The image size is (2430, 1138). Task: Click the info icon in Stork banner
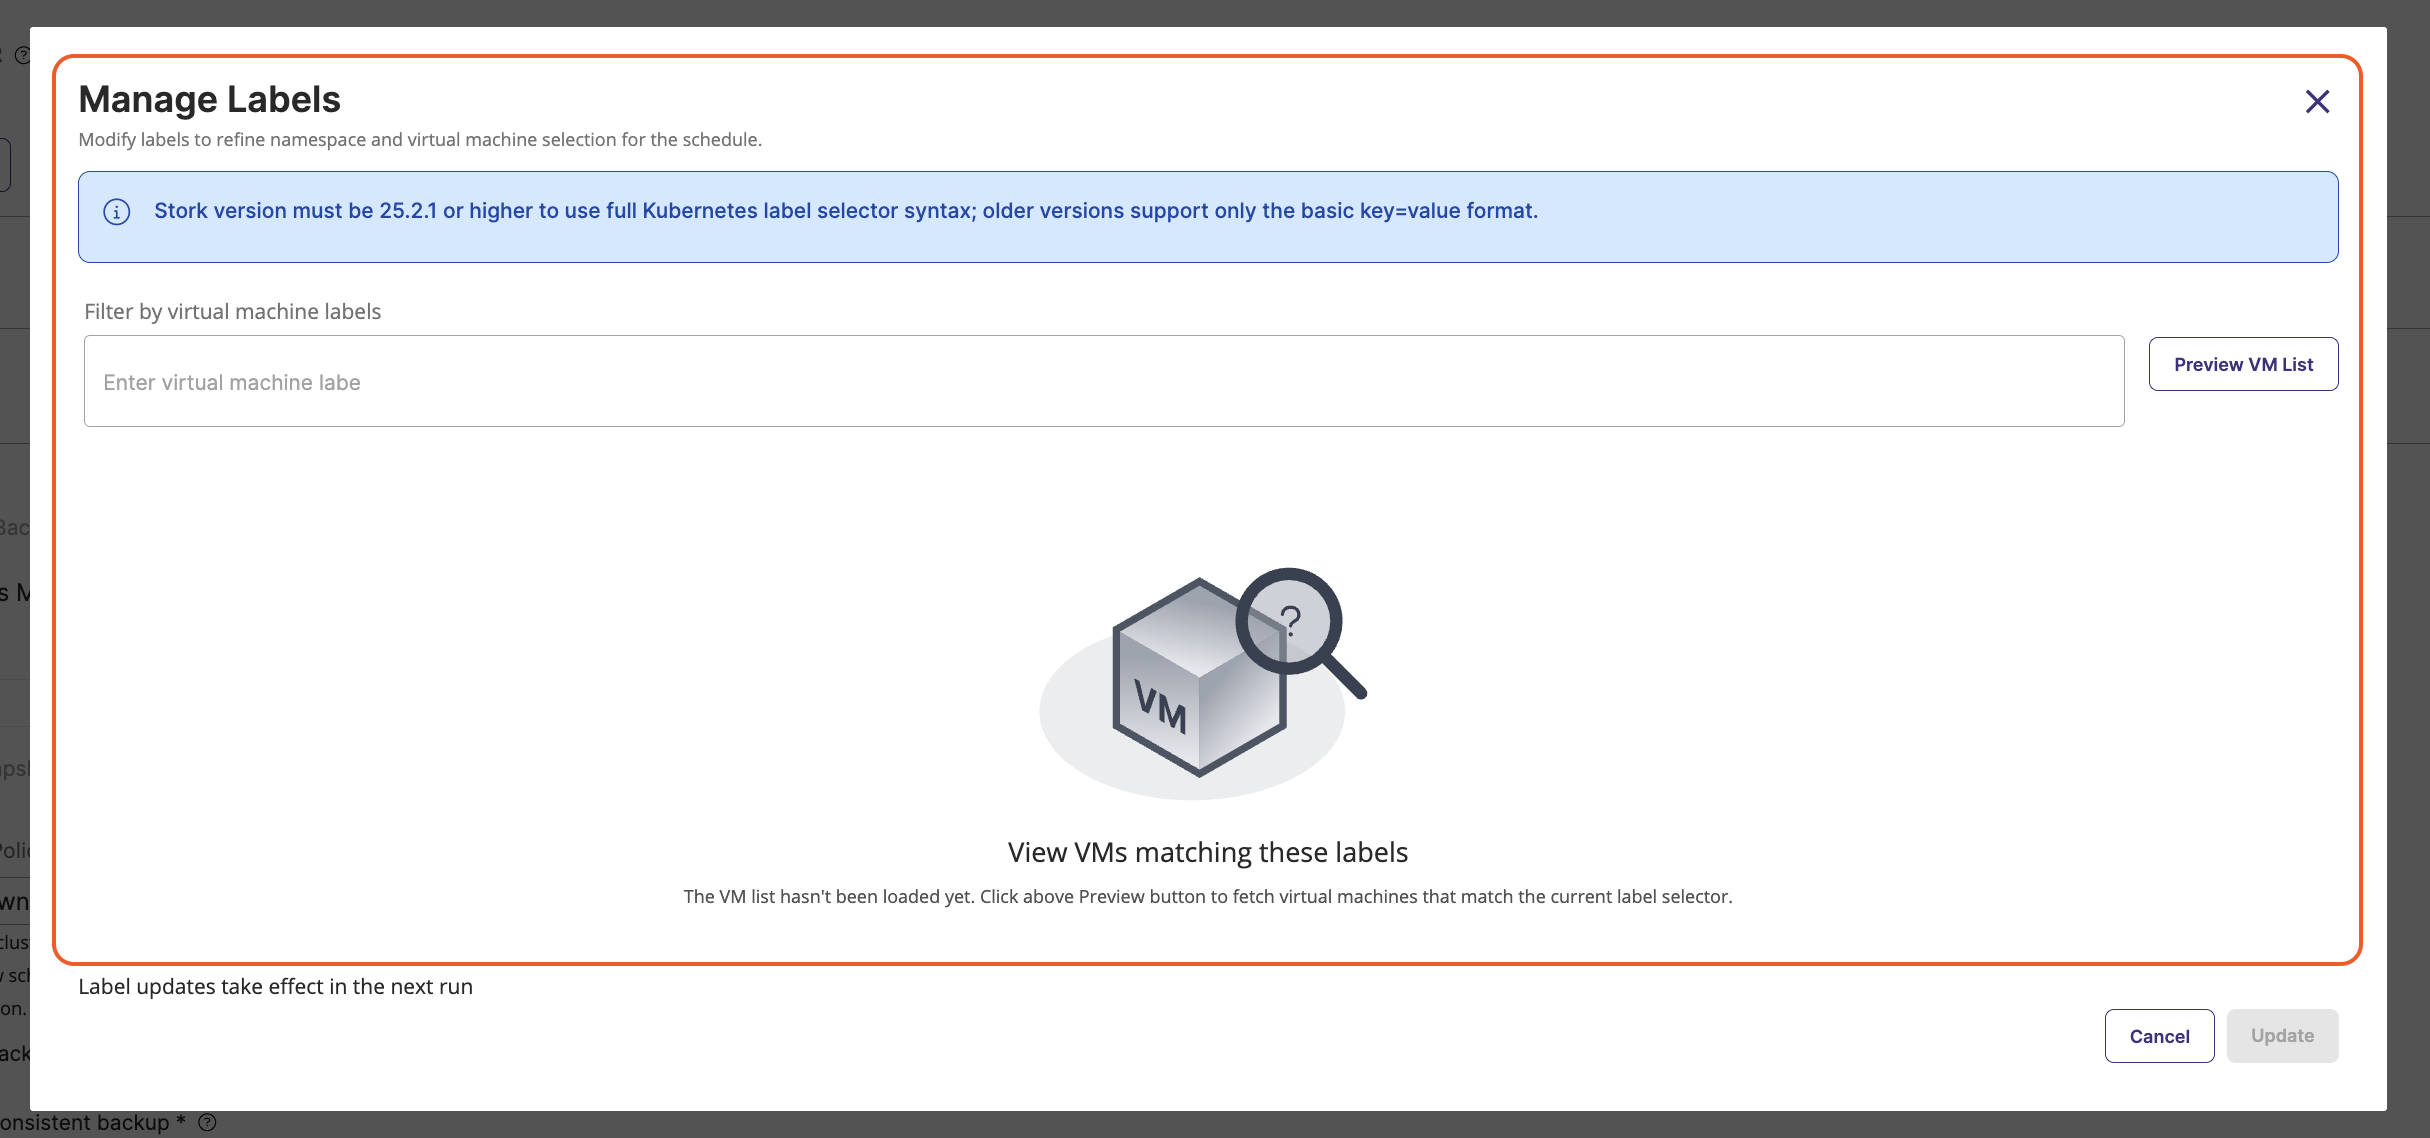click(117, 212)
